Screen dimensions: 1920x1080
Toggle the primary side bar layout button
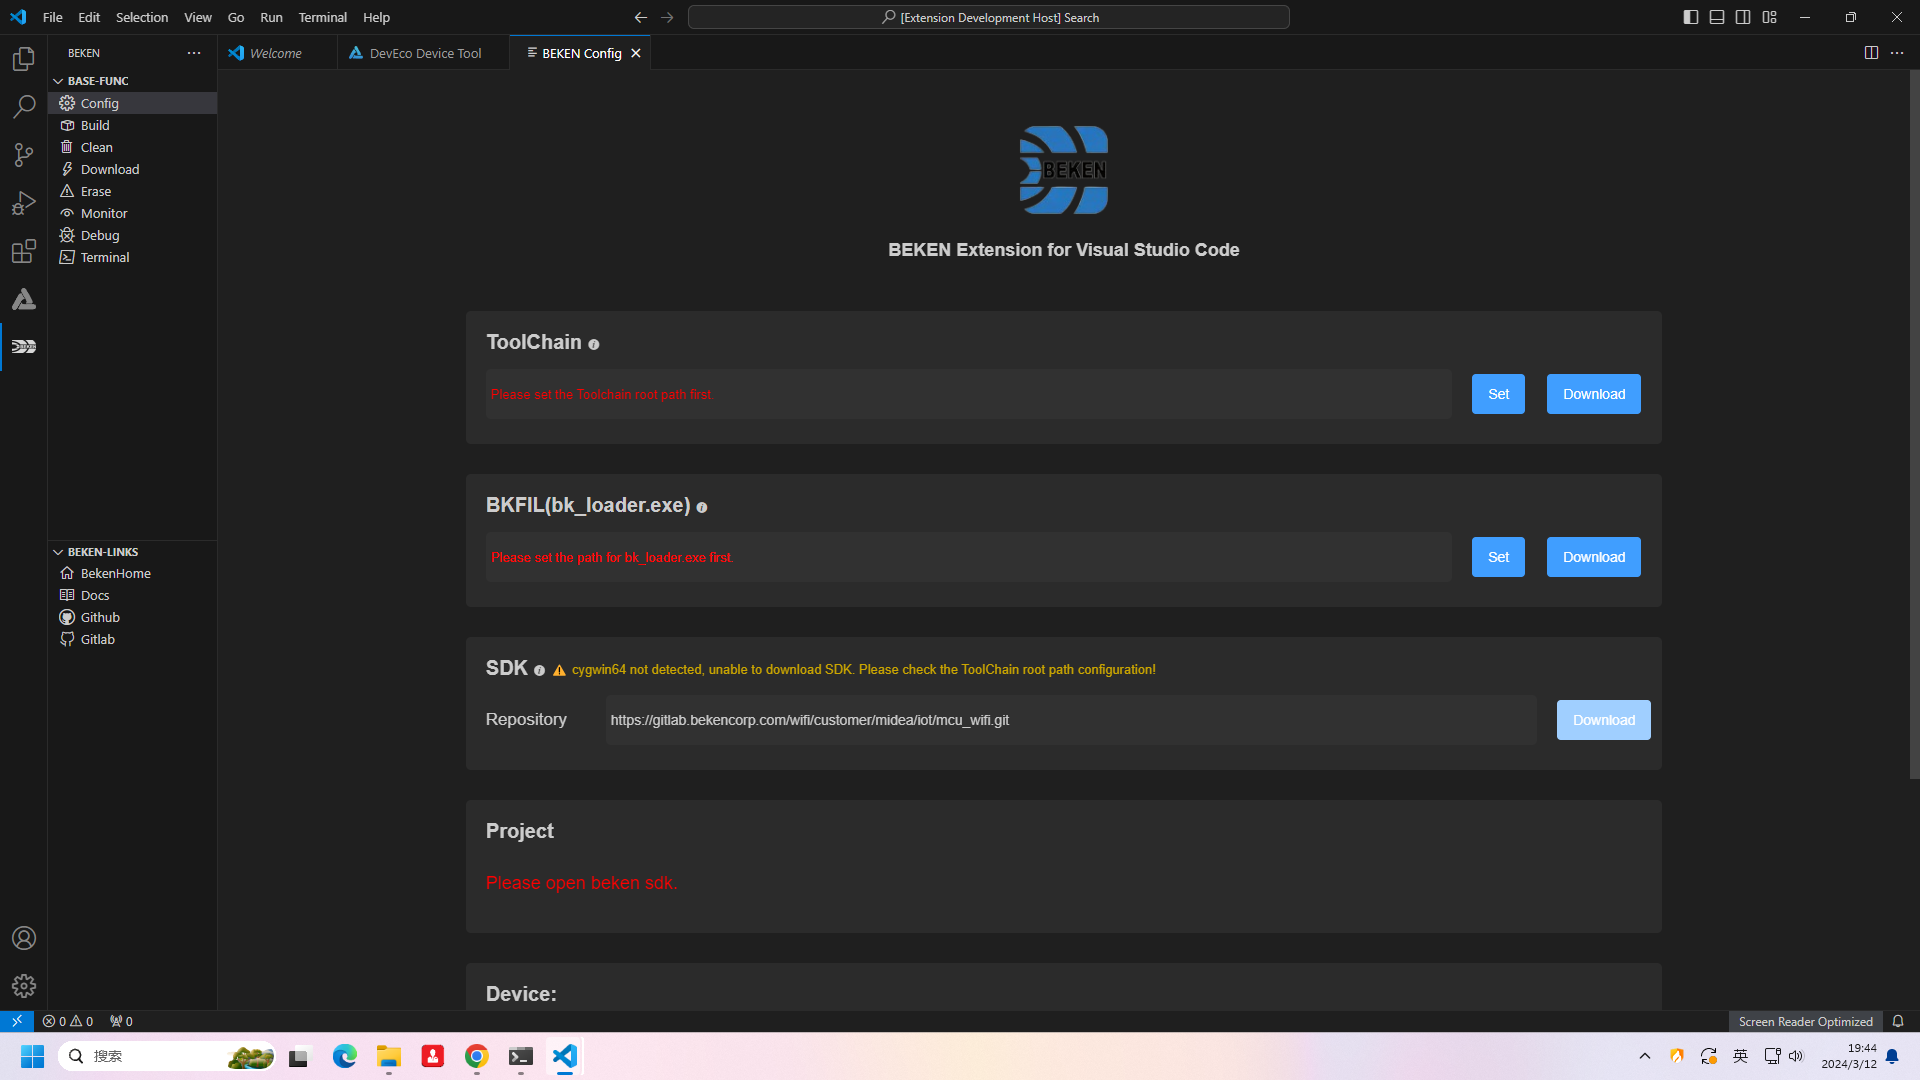tap(1690, 17)
